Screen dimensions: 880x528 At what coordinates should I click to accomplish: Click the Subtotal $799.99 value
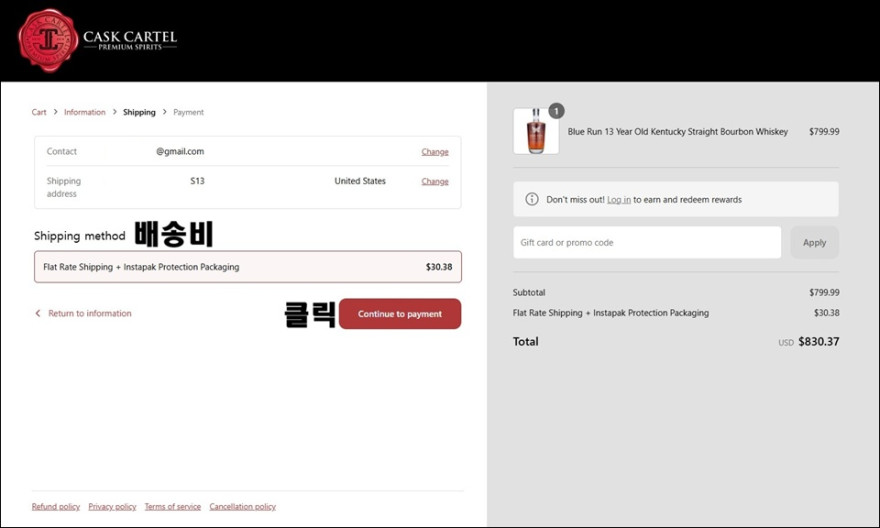[x=824, y=292]
